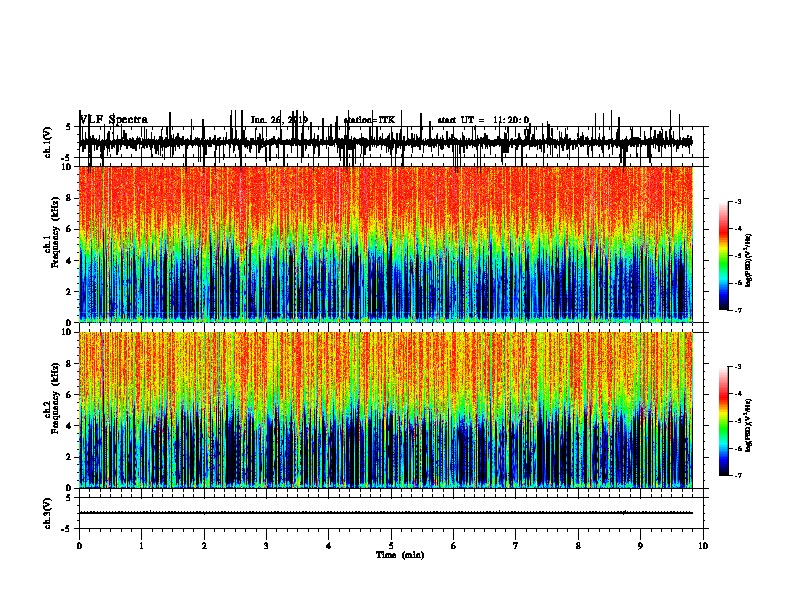Click the ch.1 "Frequency (kHz)" axis label
792x612 pixels.
tap(55, 232)
